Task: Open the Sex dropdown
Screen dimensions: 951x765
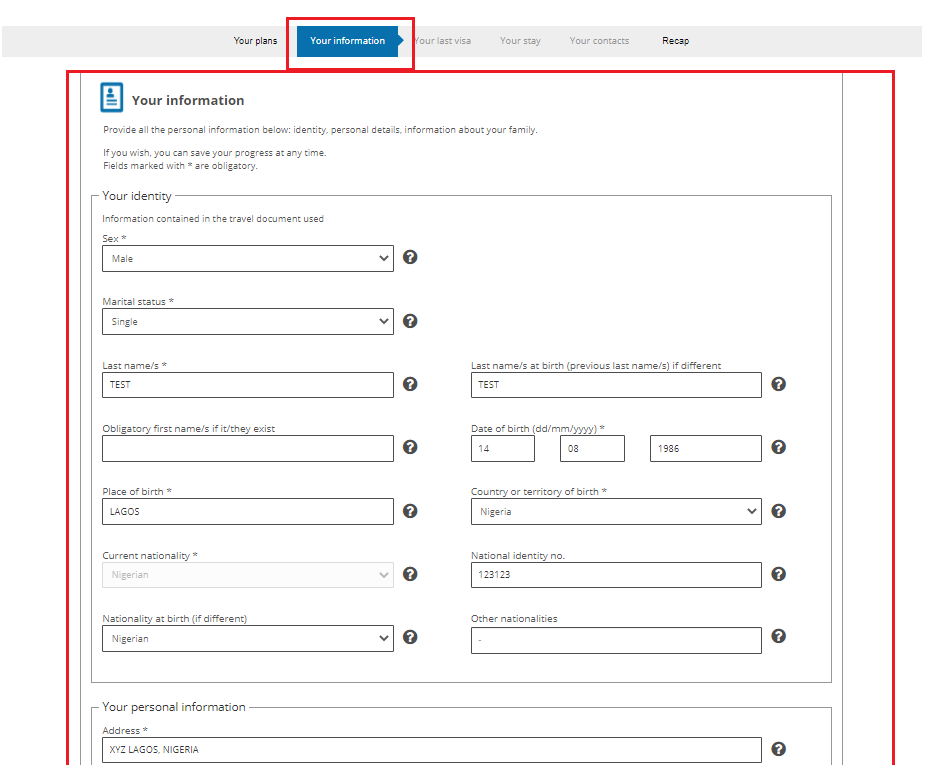Action: 247,259
